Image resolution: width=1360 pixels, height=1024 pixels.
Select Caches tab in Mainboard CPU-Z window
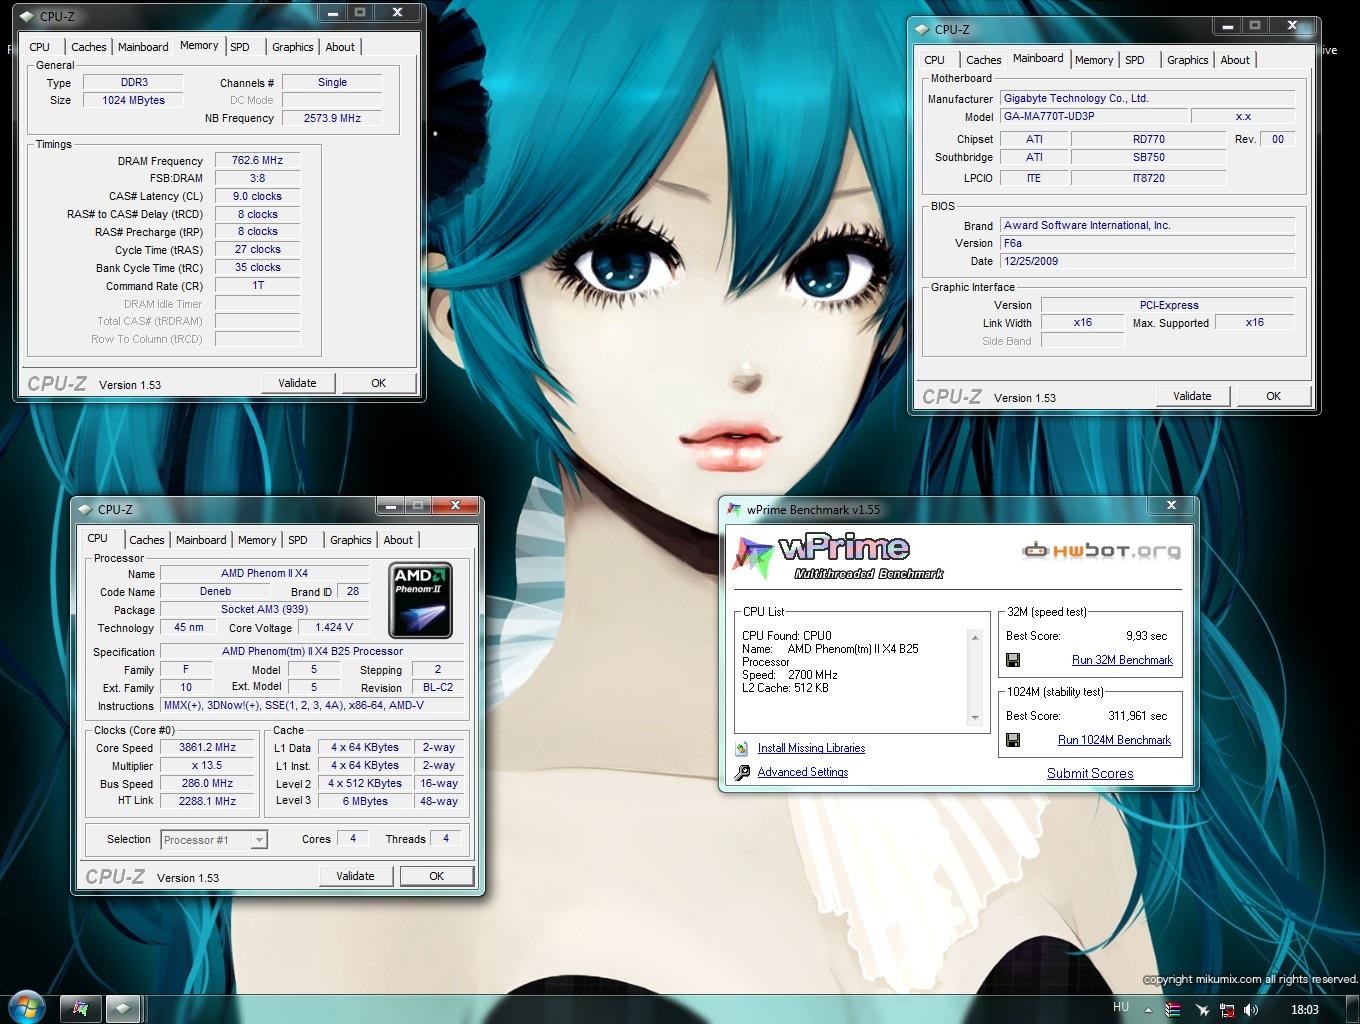click(x=983, y=60)
